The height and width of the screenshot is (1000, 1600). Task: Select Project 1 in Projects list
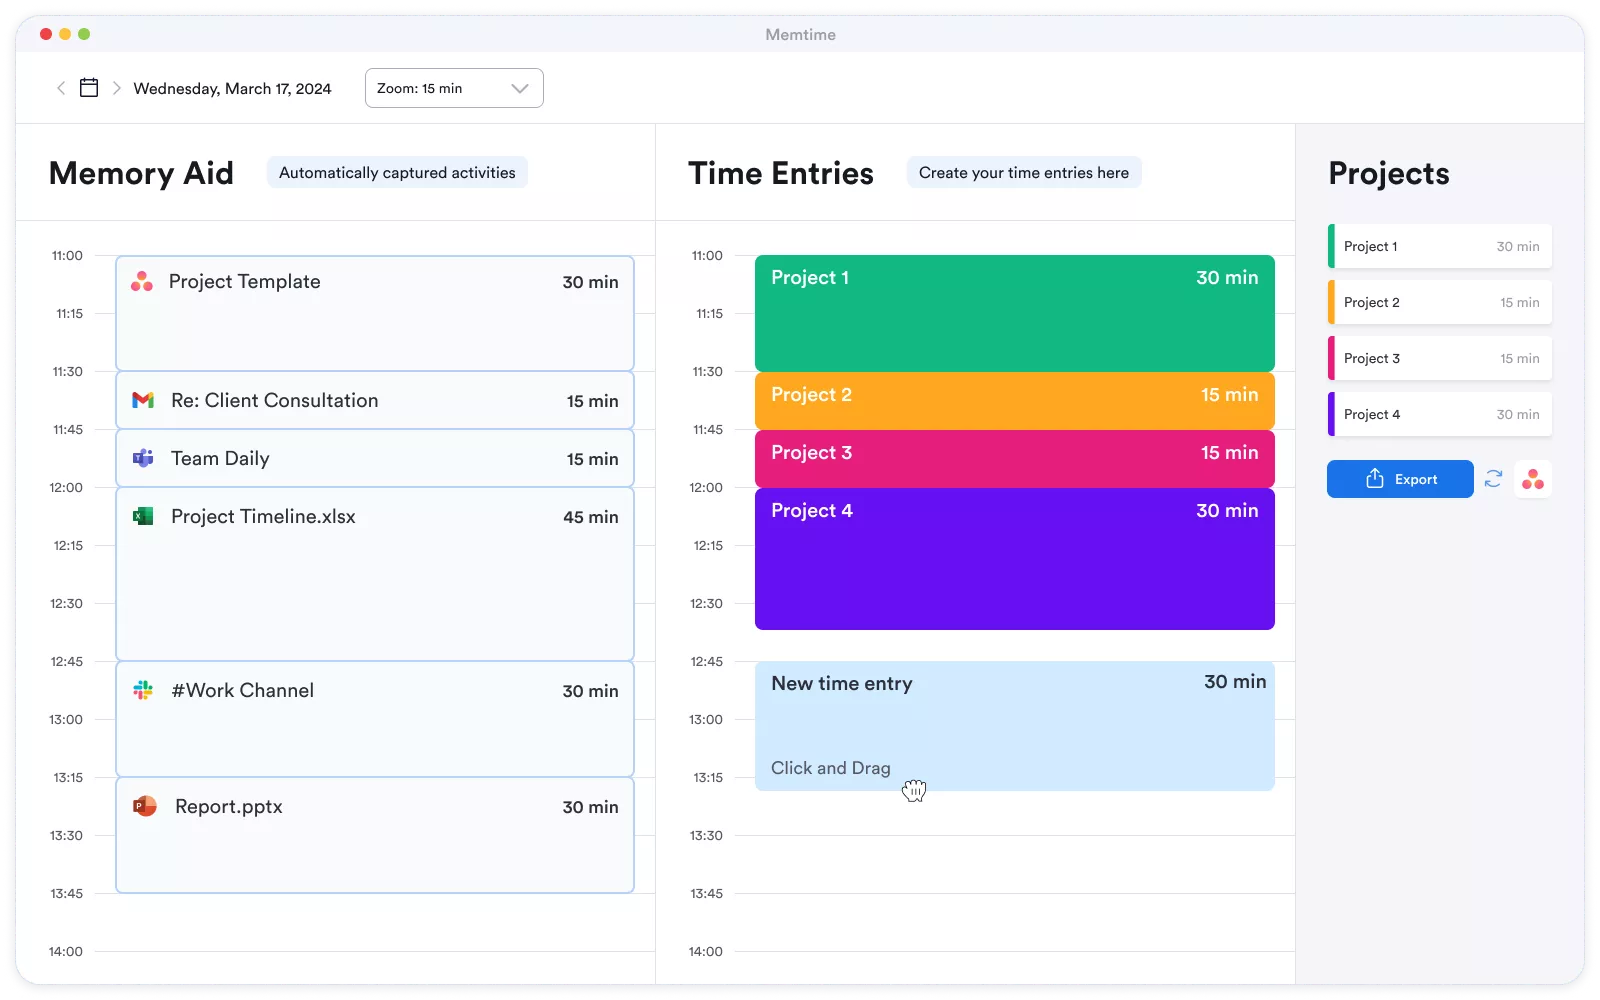click(x=1440, y=246)
